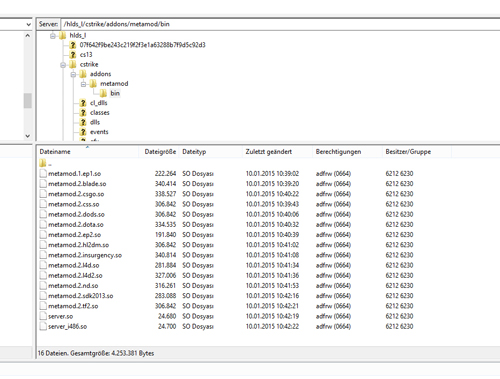Click the question-mark icon beside classes

point(83,113)
